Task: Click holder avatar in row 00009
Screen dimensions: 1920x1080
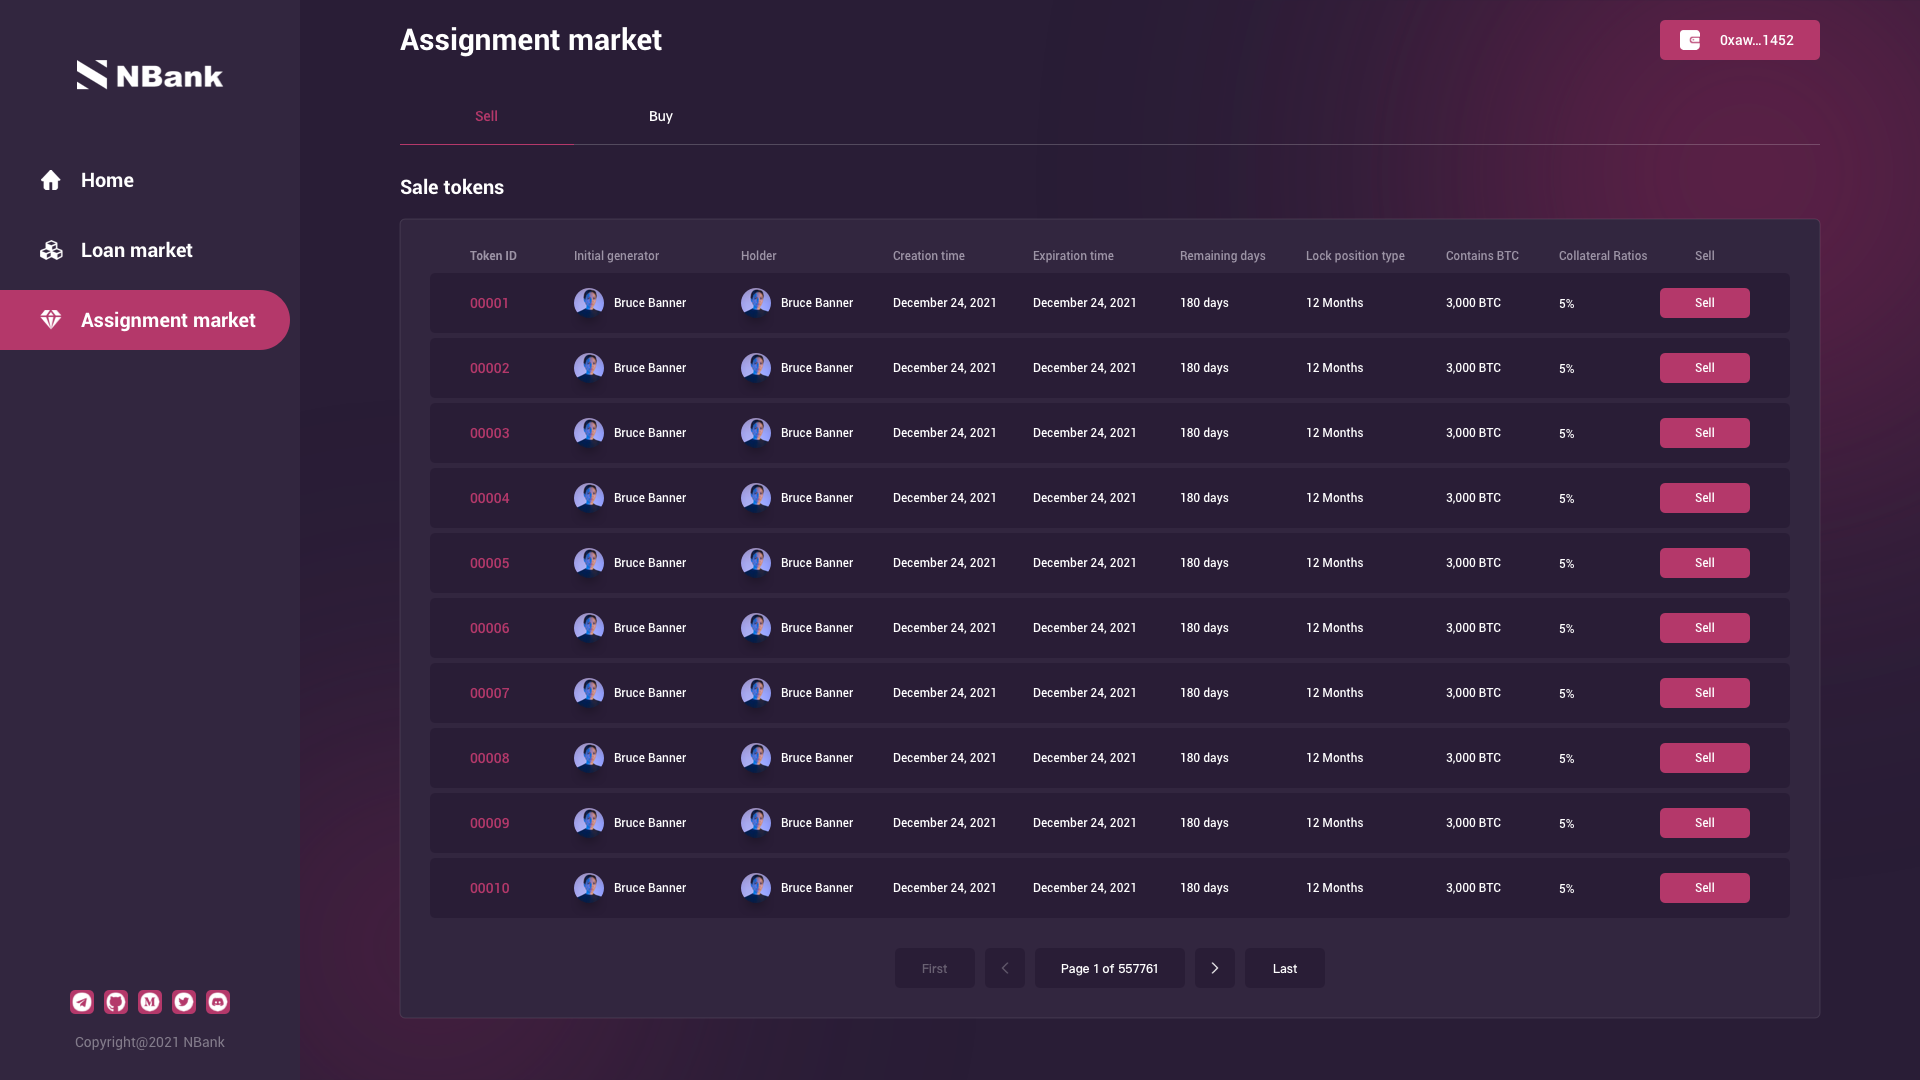Action: [756, 823]
